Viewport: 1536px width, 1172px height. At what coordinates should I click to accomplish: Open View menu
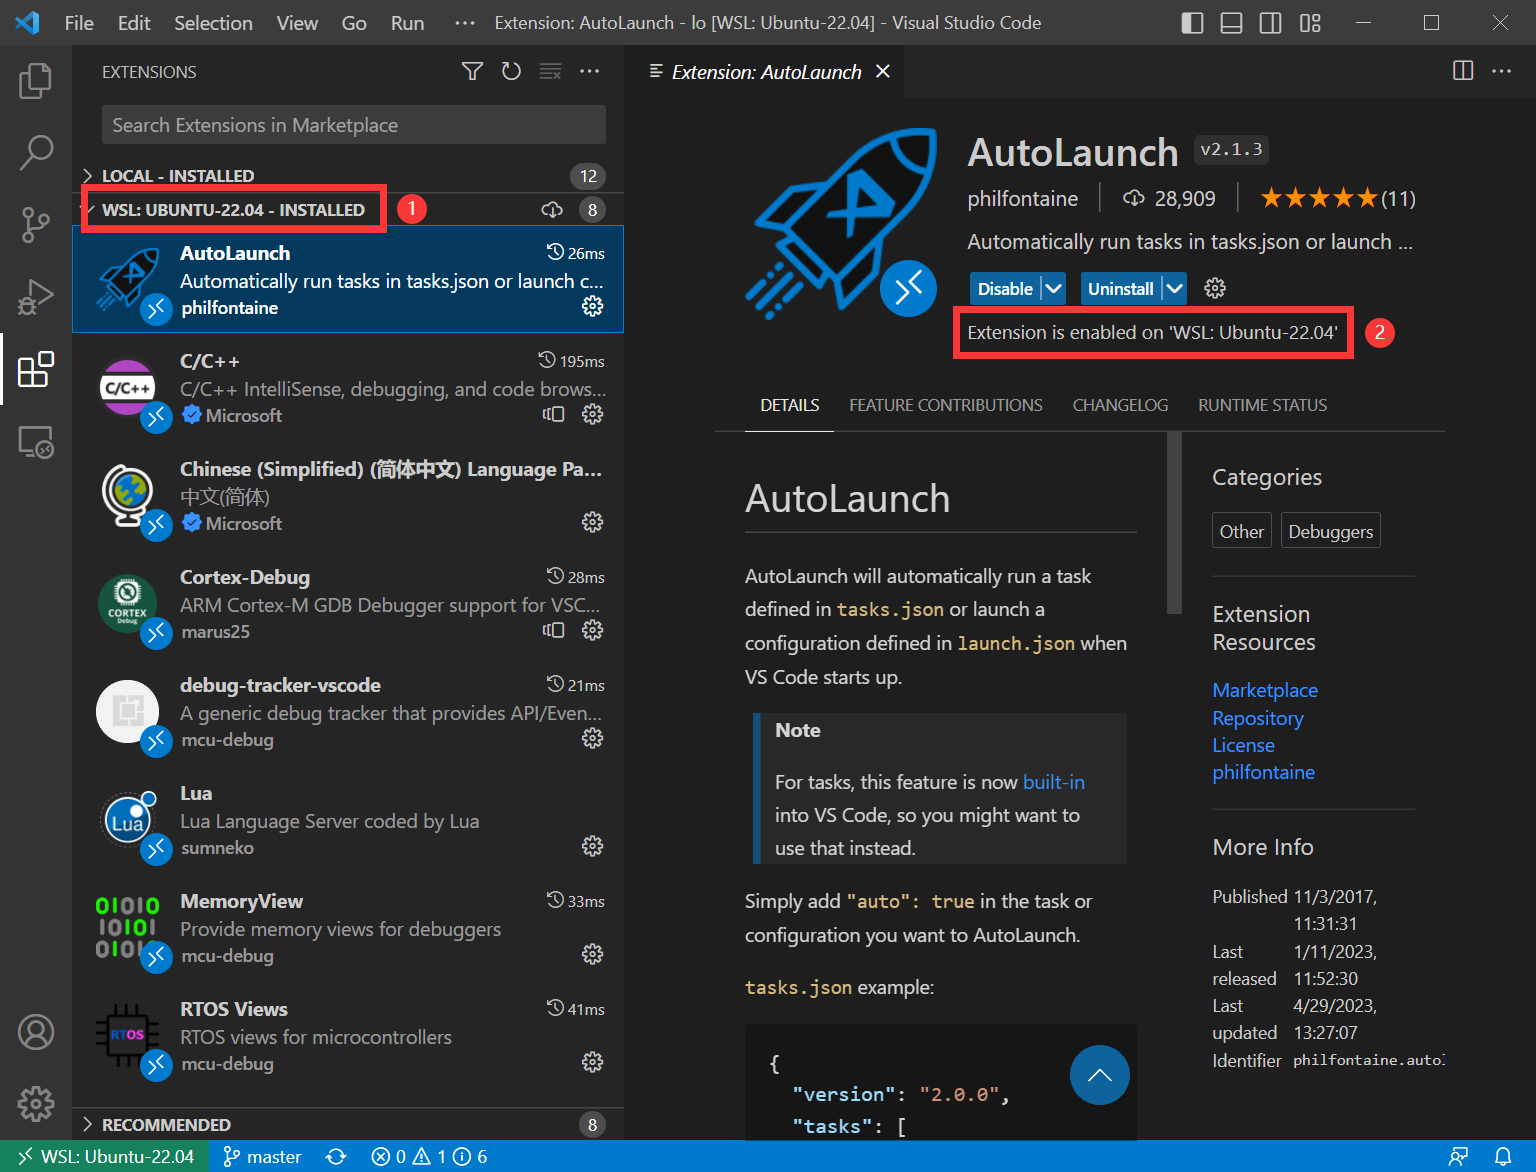(x=297, y=23)
